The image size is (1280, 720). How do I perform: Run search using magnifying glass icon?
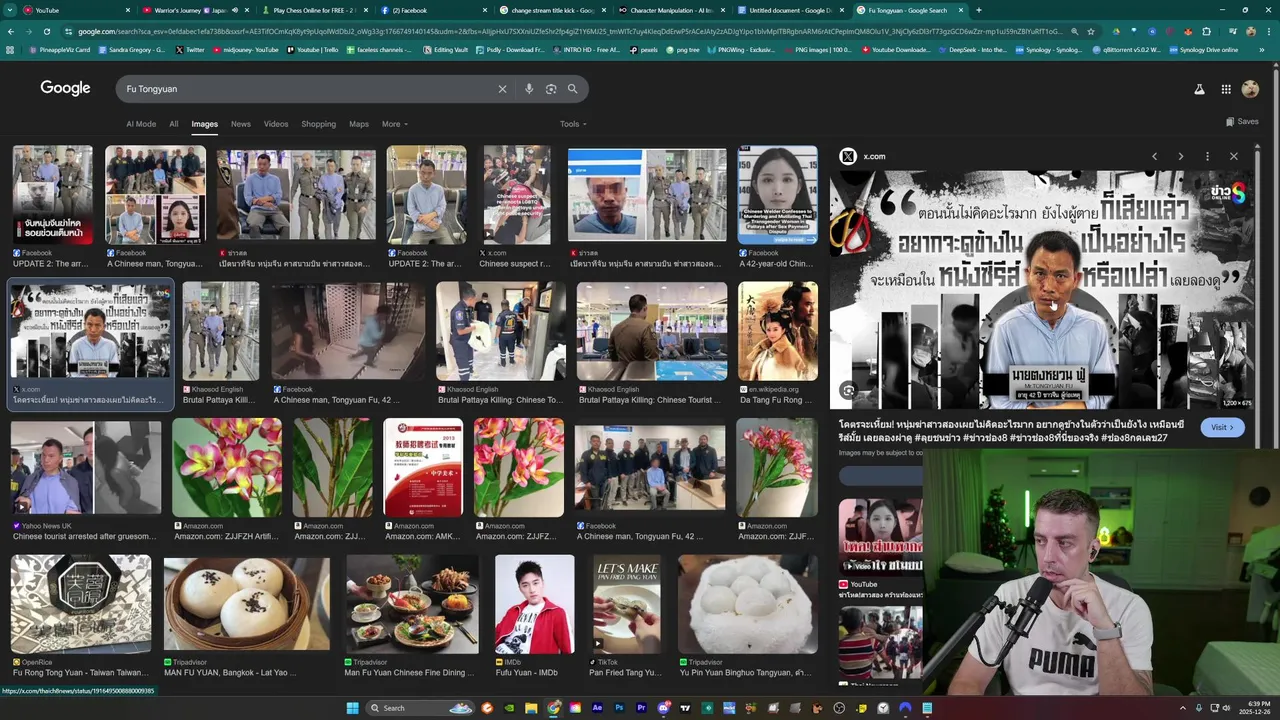tap(573, 89)
